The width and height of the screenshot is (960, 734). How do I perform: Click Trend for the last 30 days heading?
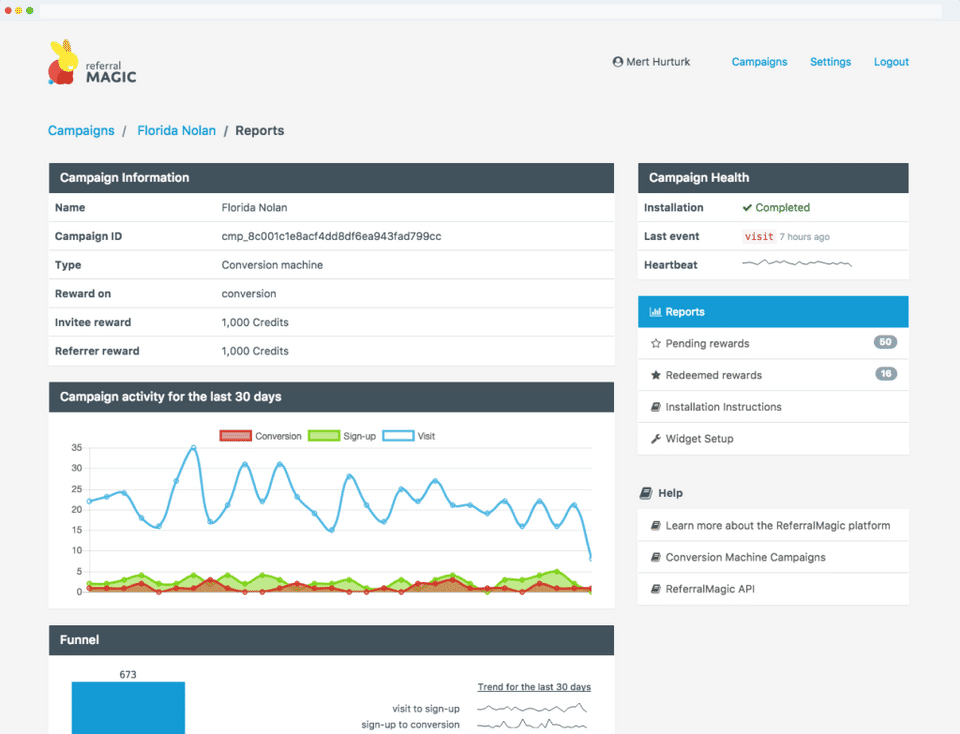click(x=534, y=687)
